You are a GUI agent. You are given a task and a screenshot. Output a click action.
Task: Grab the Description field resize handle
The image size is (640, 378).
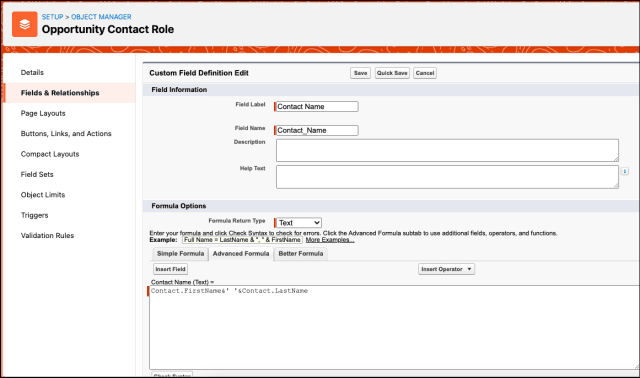point(616,159)
